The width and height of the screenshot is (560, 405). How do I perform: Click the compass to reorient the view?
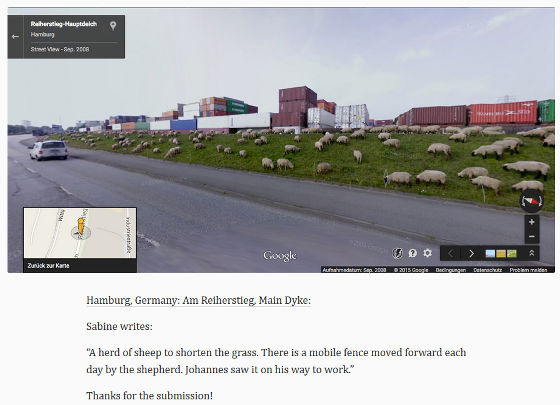[531, 201]
